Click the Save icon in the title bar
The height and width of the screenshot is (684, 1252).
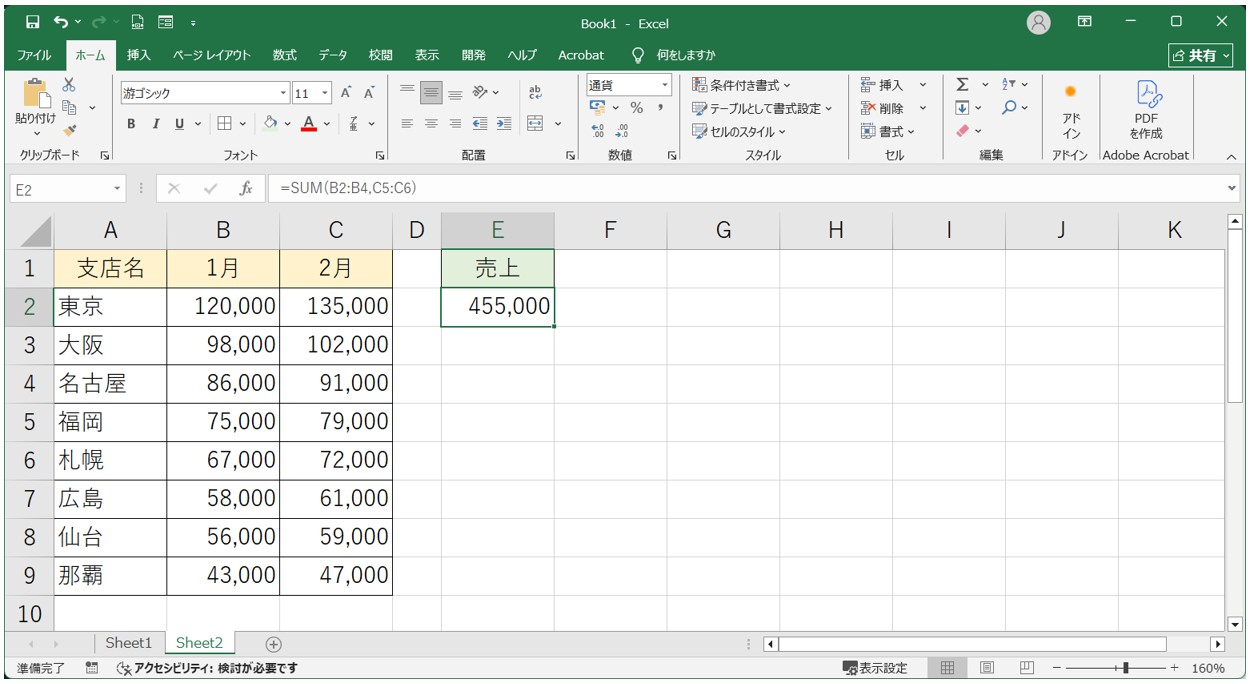33,22
